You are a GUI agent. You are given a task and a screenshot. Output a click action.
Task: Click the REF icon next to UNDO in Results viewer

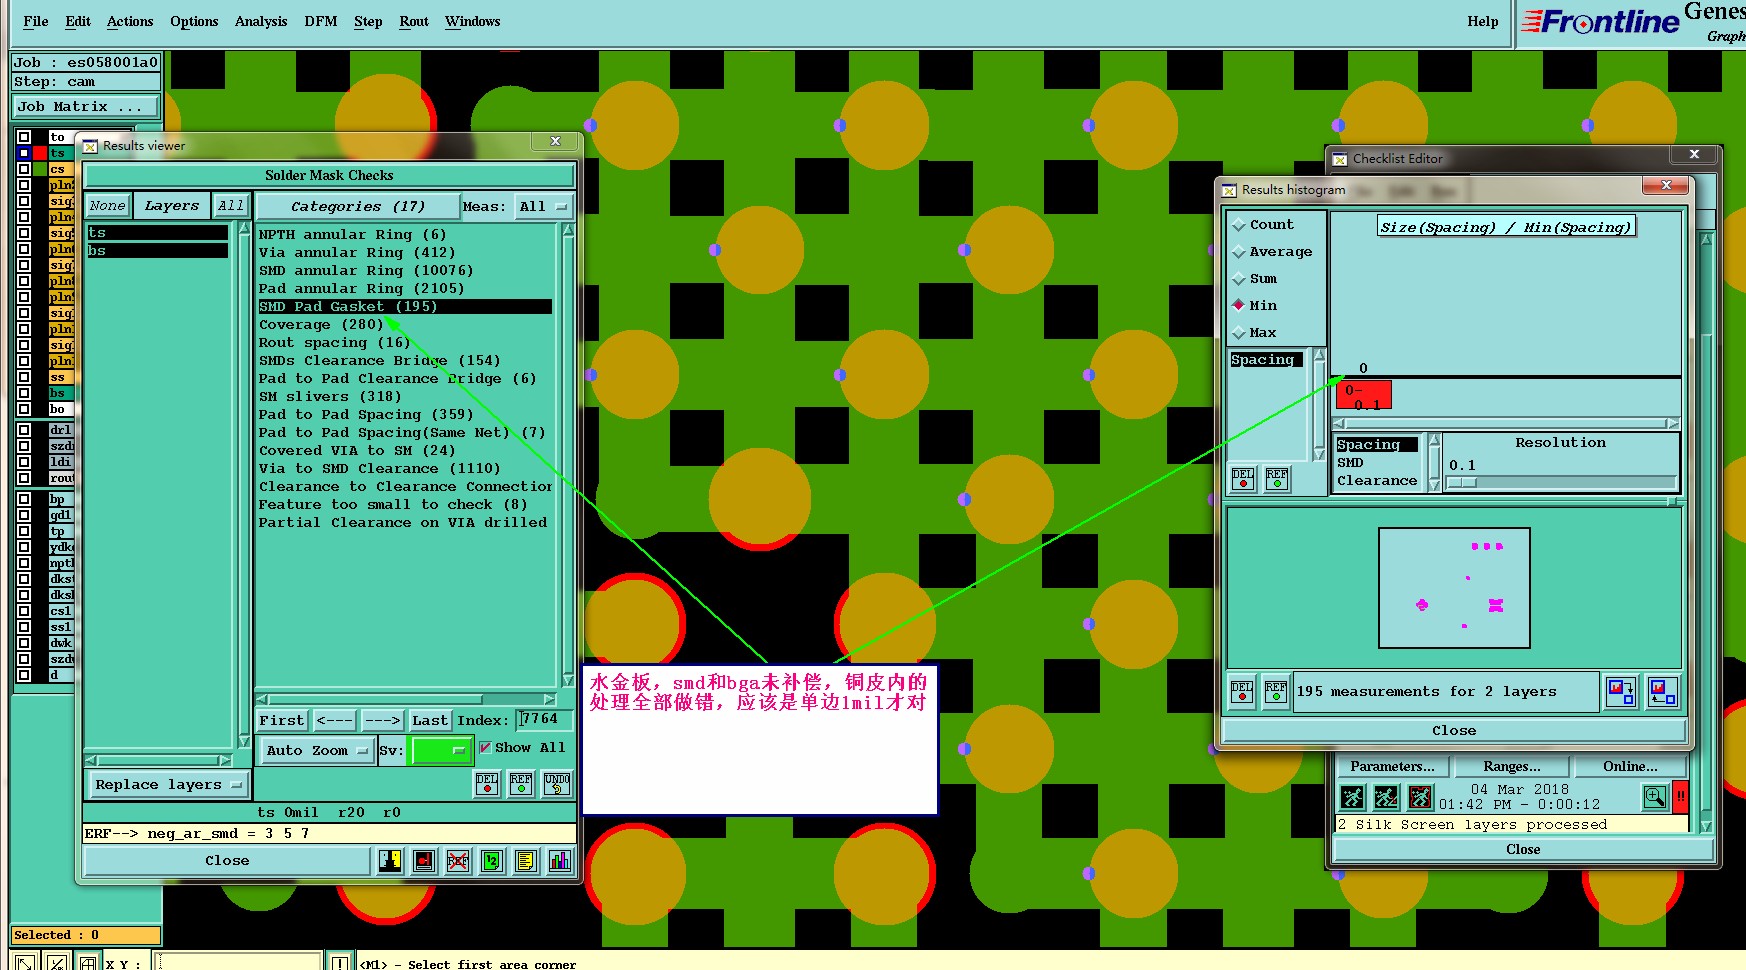[x=521, y=784]
